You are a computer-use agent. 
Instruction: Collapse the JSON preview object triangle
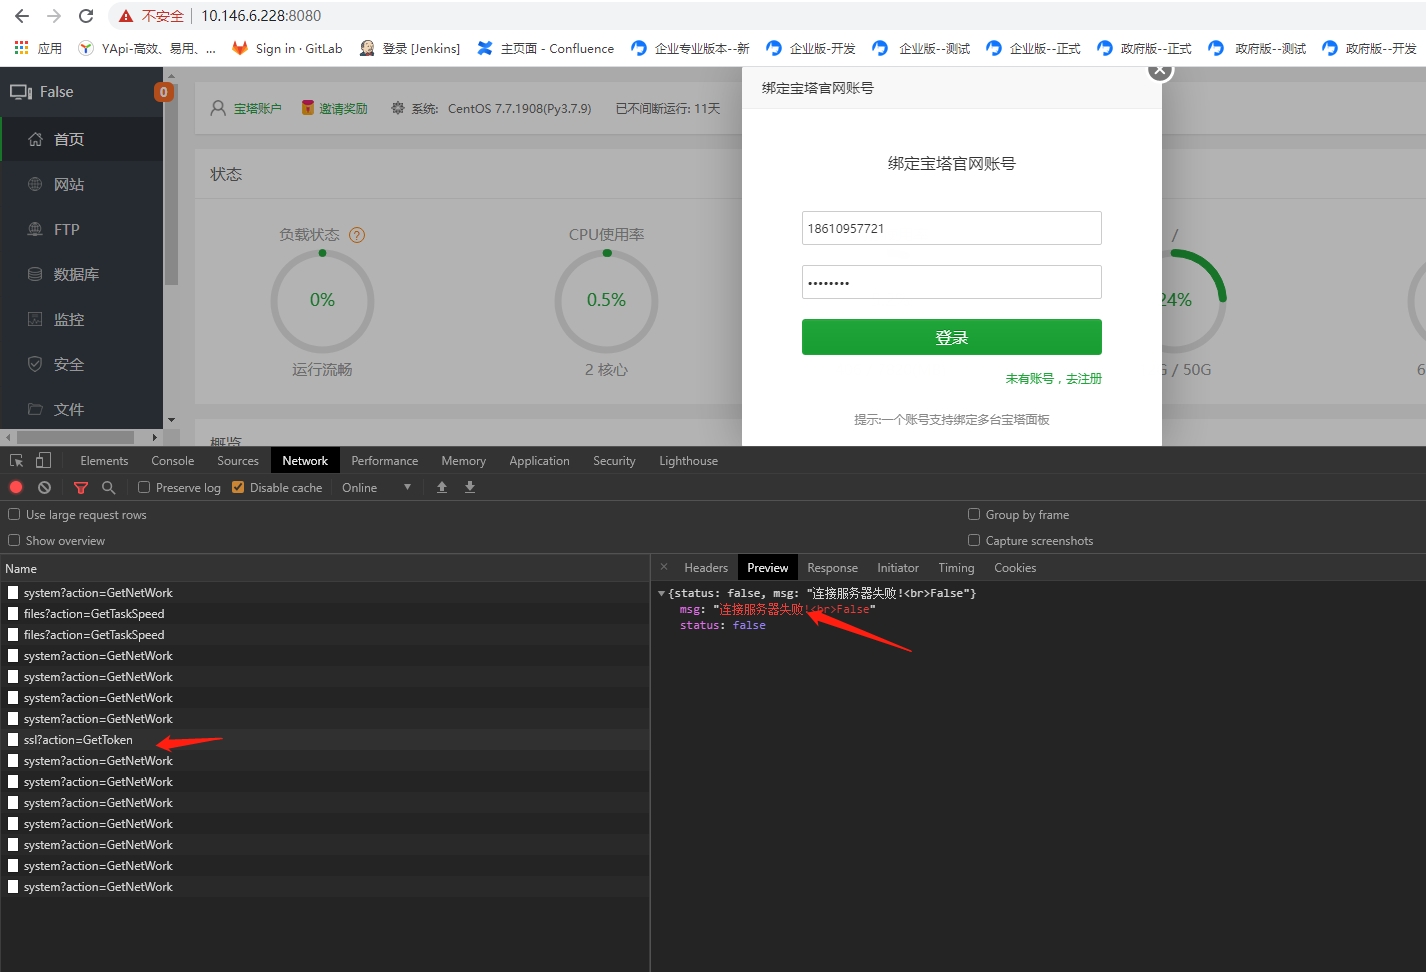[661, 593]
